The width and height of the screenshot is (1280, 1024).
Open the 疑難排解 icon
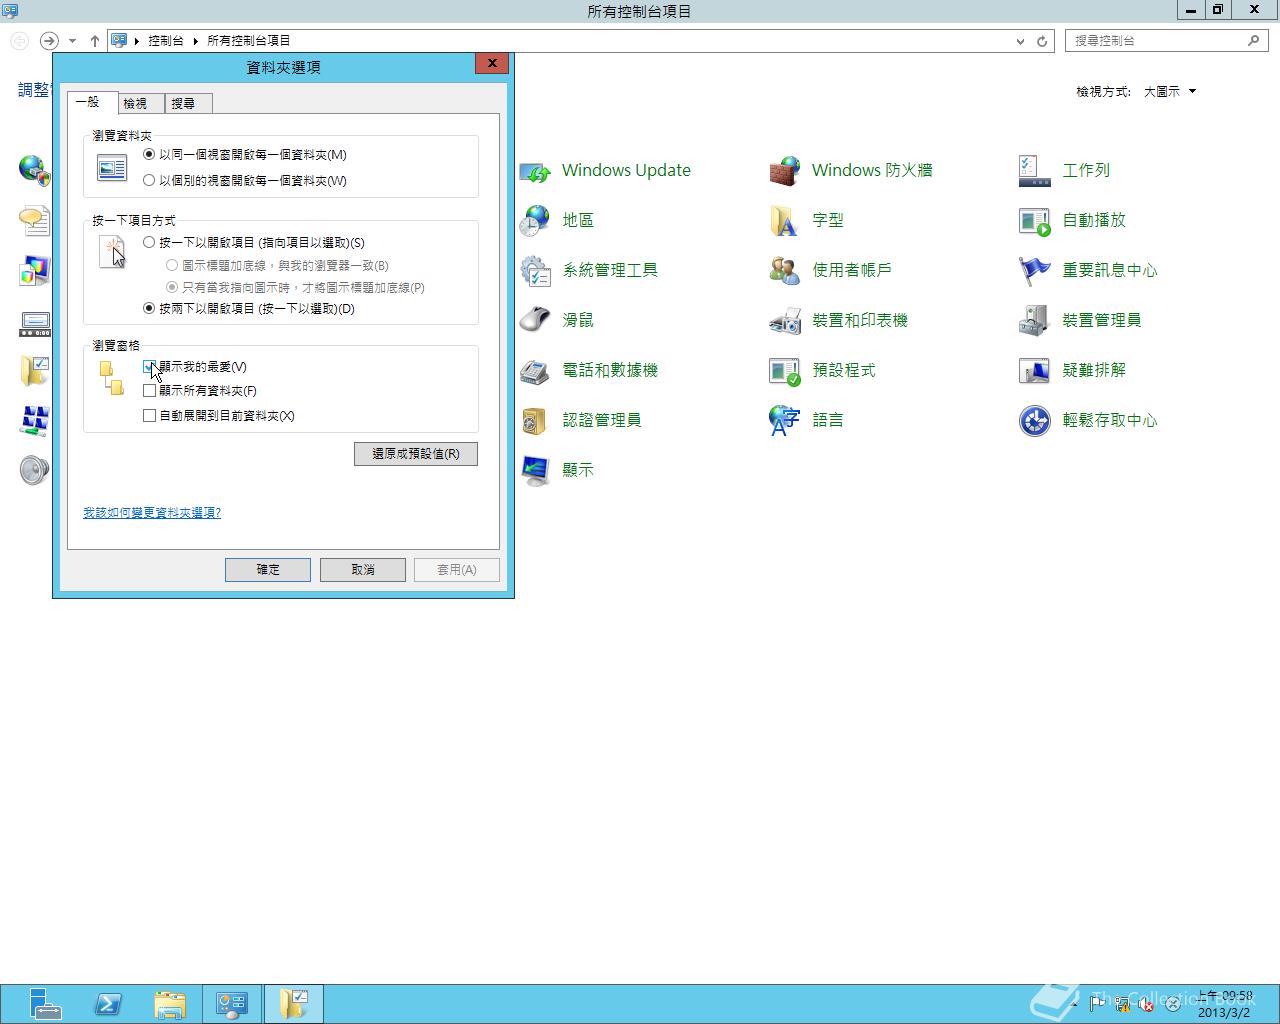click(1035, 371)
